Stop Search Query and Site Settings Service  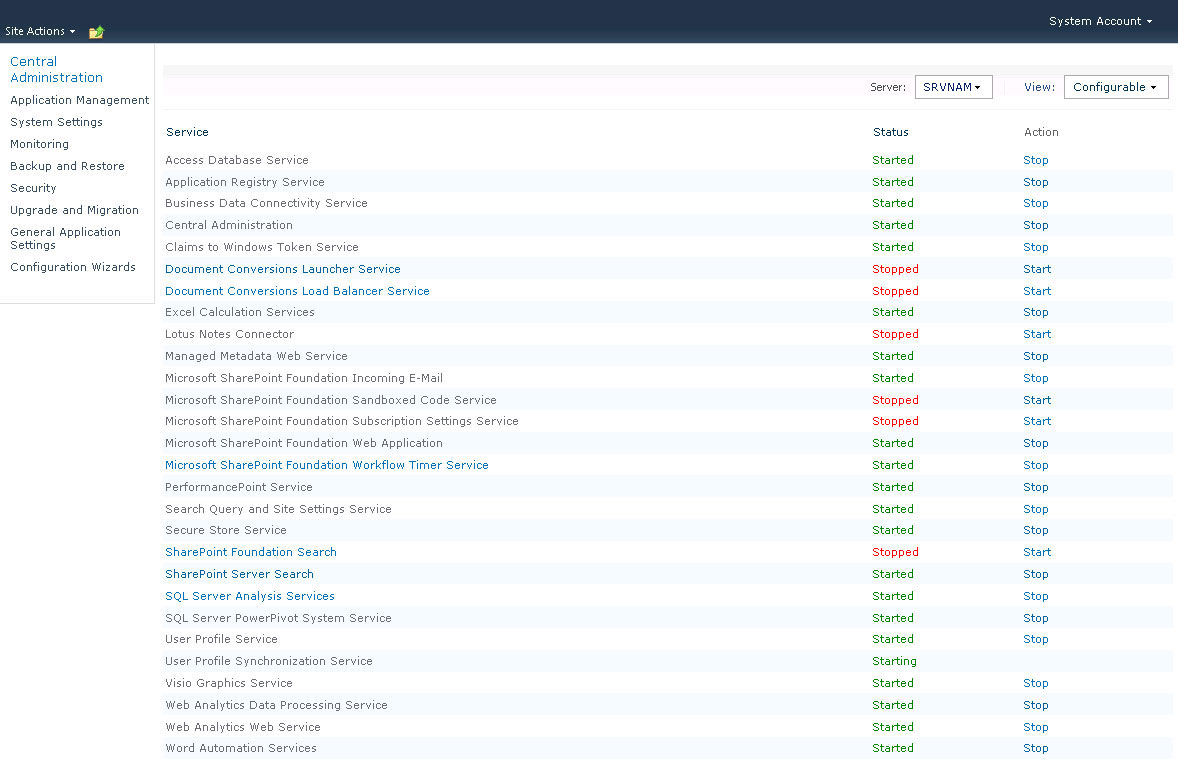(x=1035, y=509)
